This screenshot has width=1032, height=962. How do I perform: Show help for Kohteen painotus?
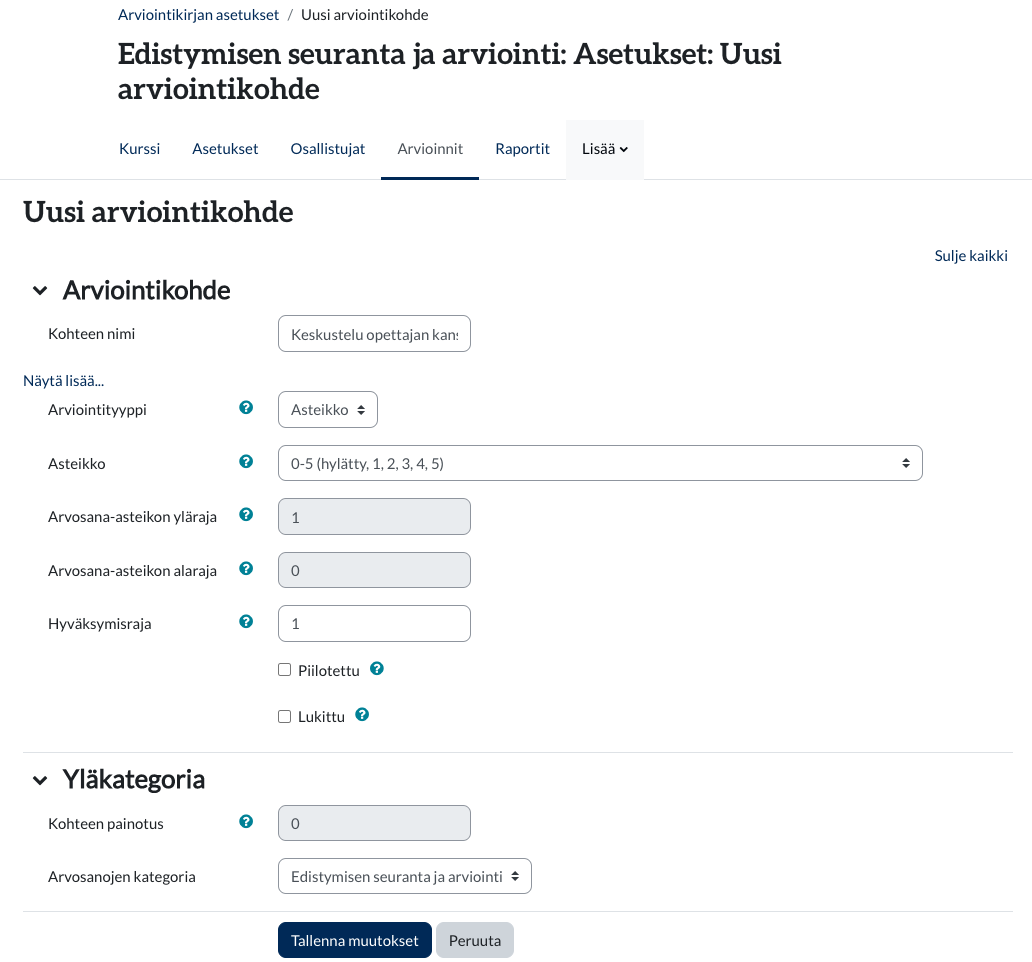point(246,822)
